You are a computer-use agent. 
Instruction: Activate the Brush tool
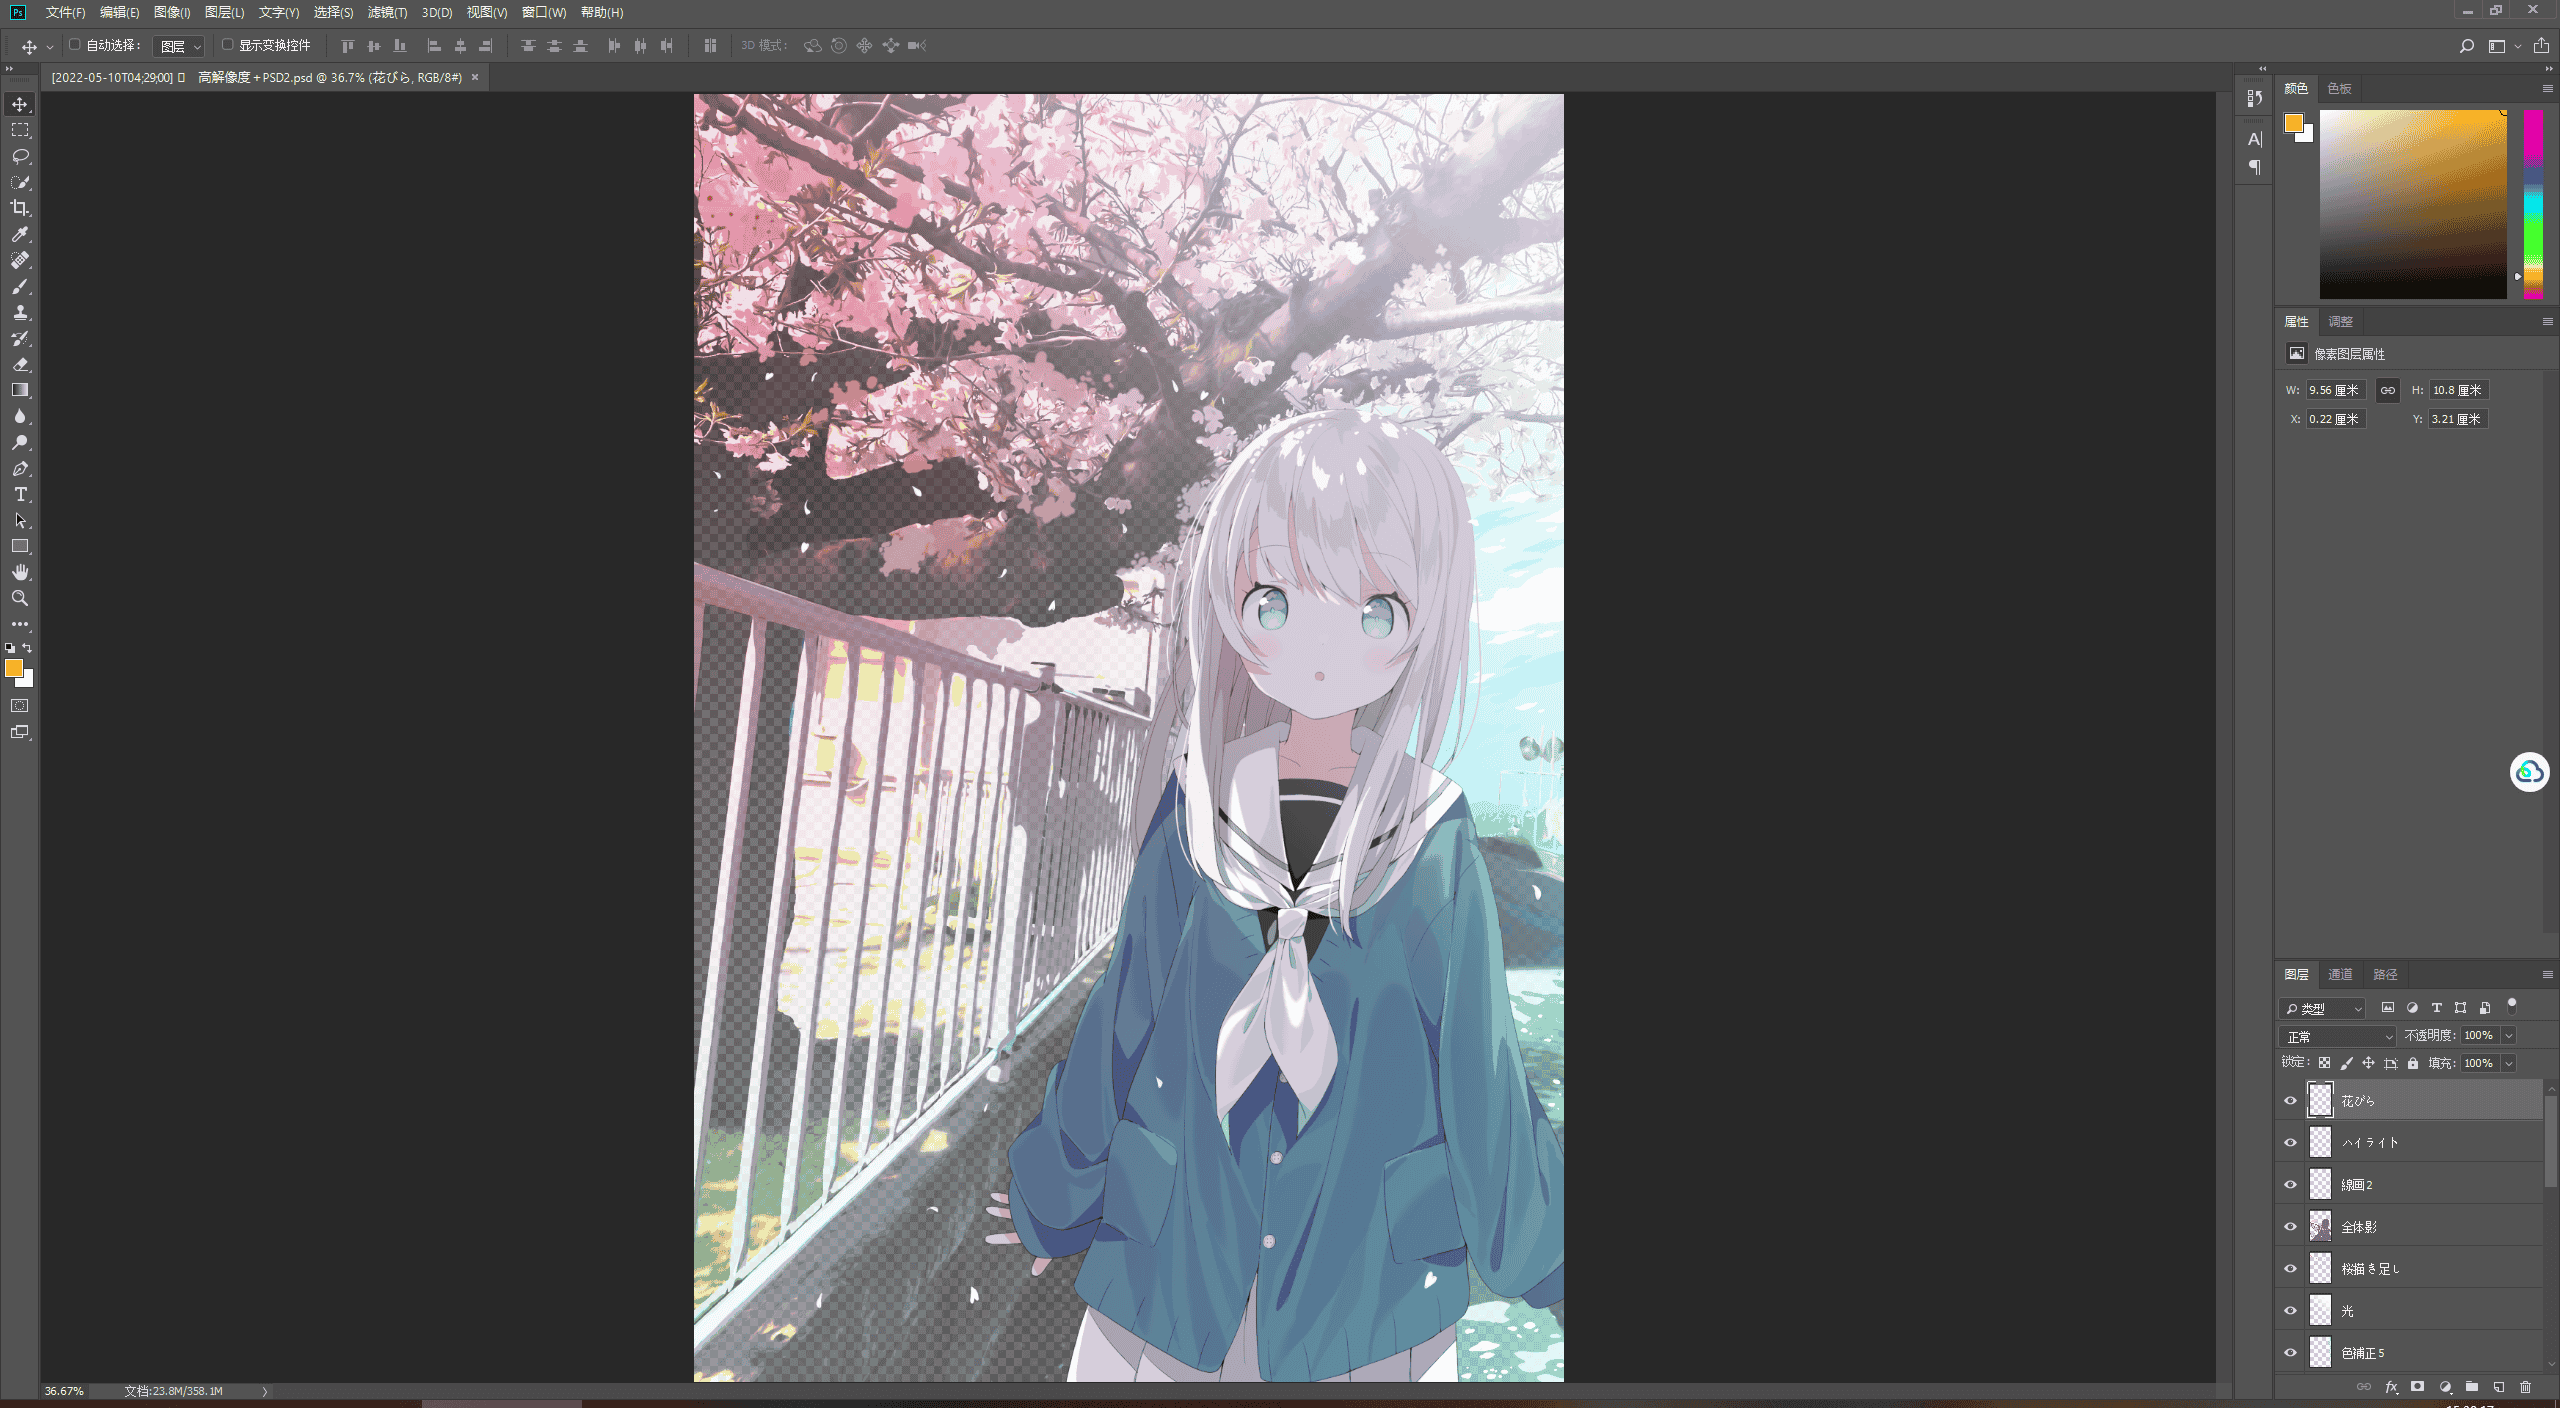click(20, 286)
